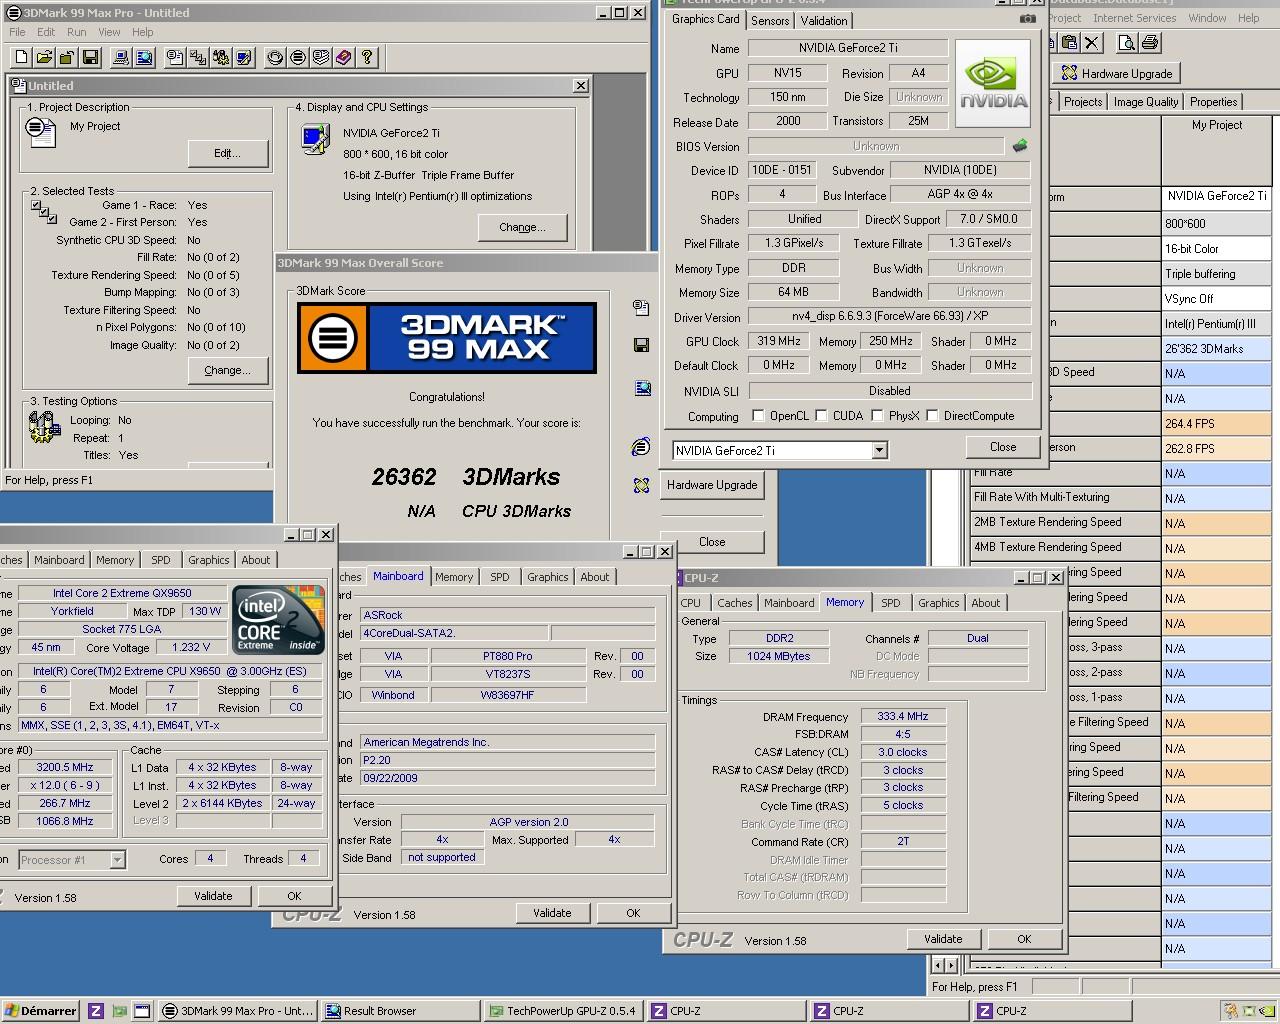Click the icon beside the Hardware Upgrade button
Viewport: 1280px width, 1024px height.
point(641,485)
